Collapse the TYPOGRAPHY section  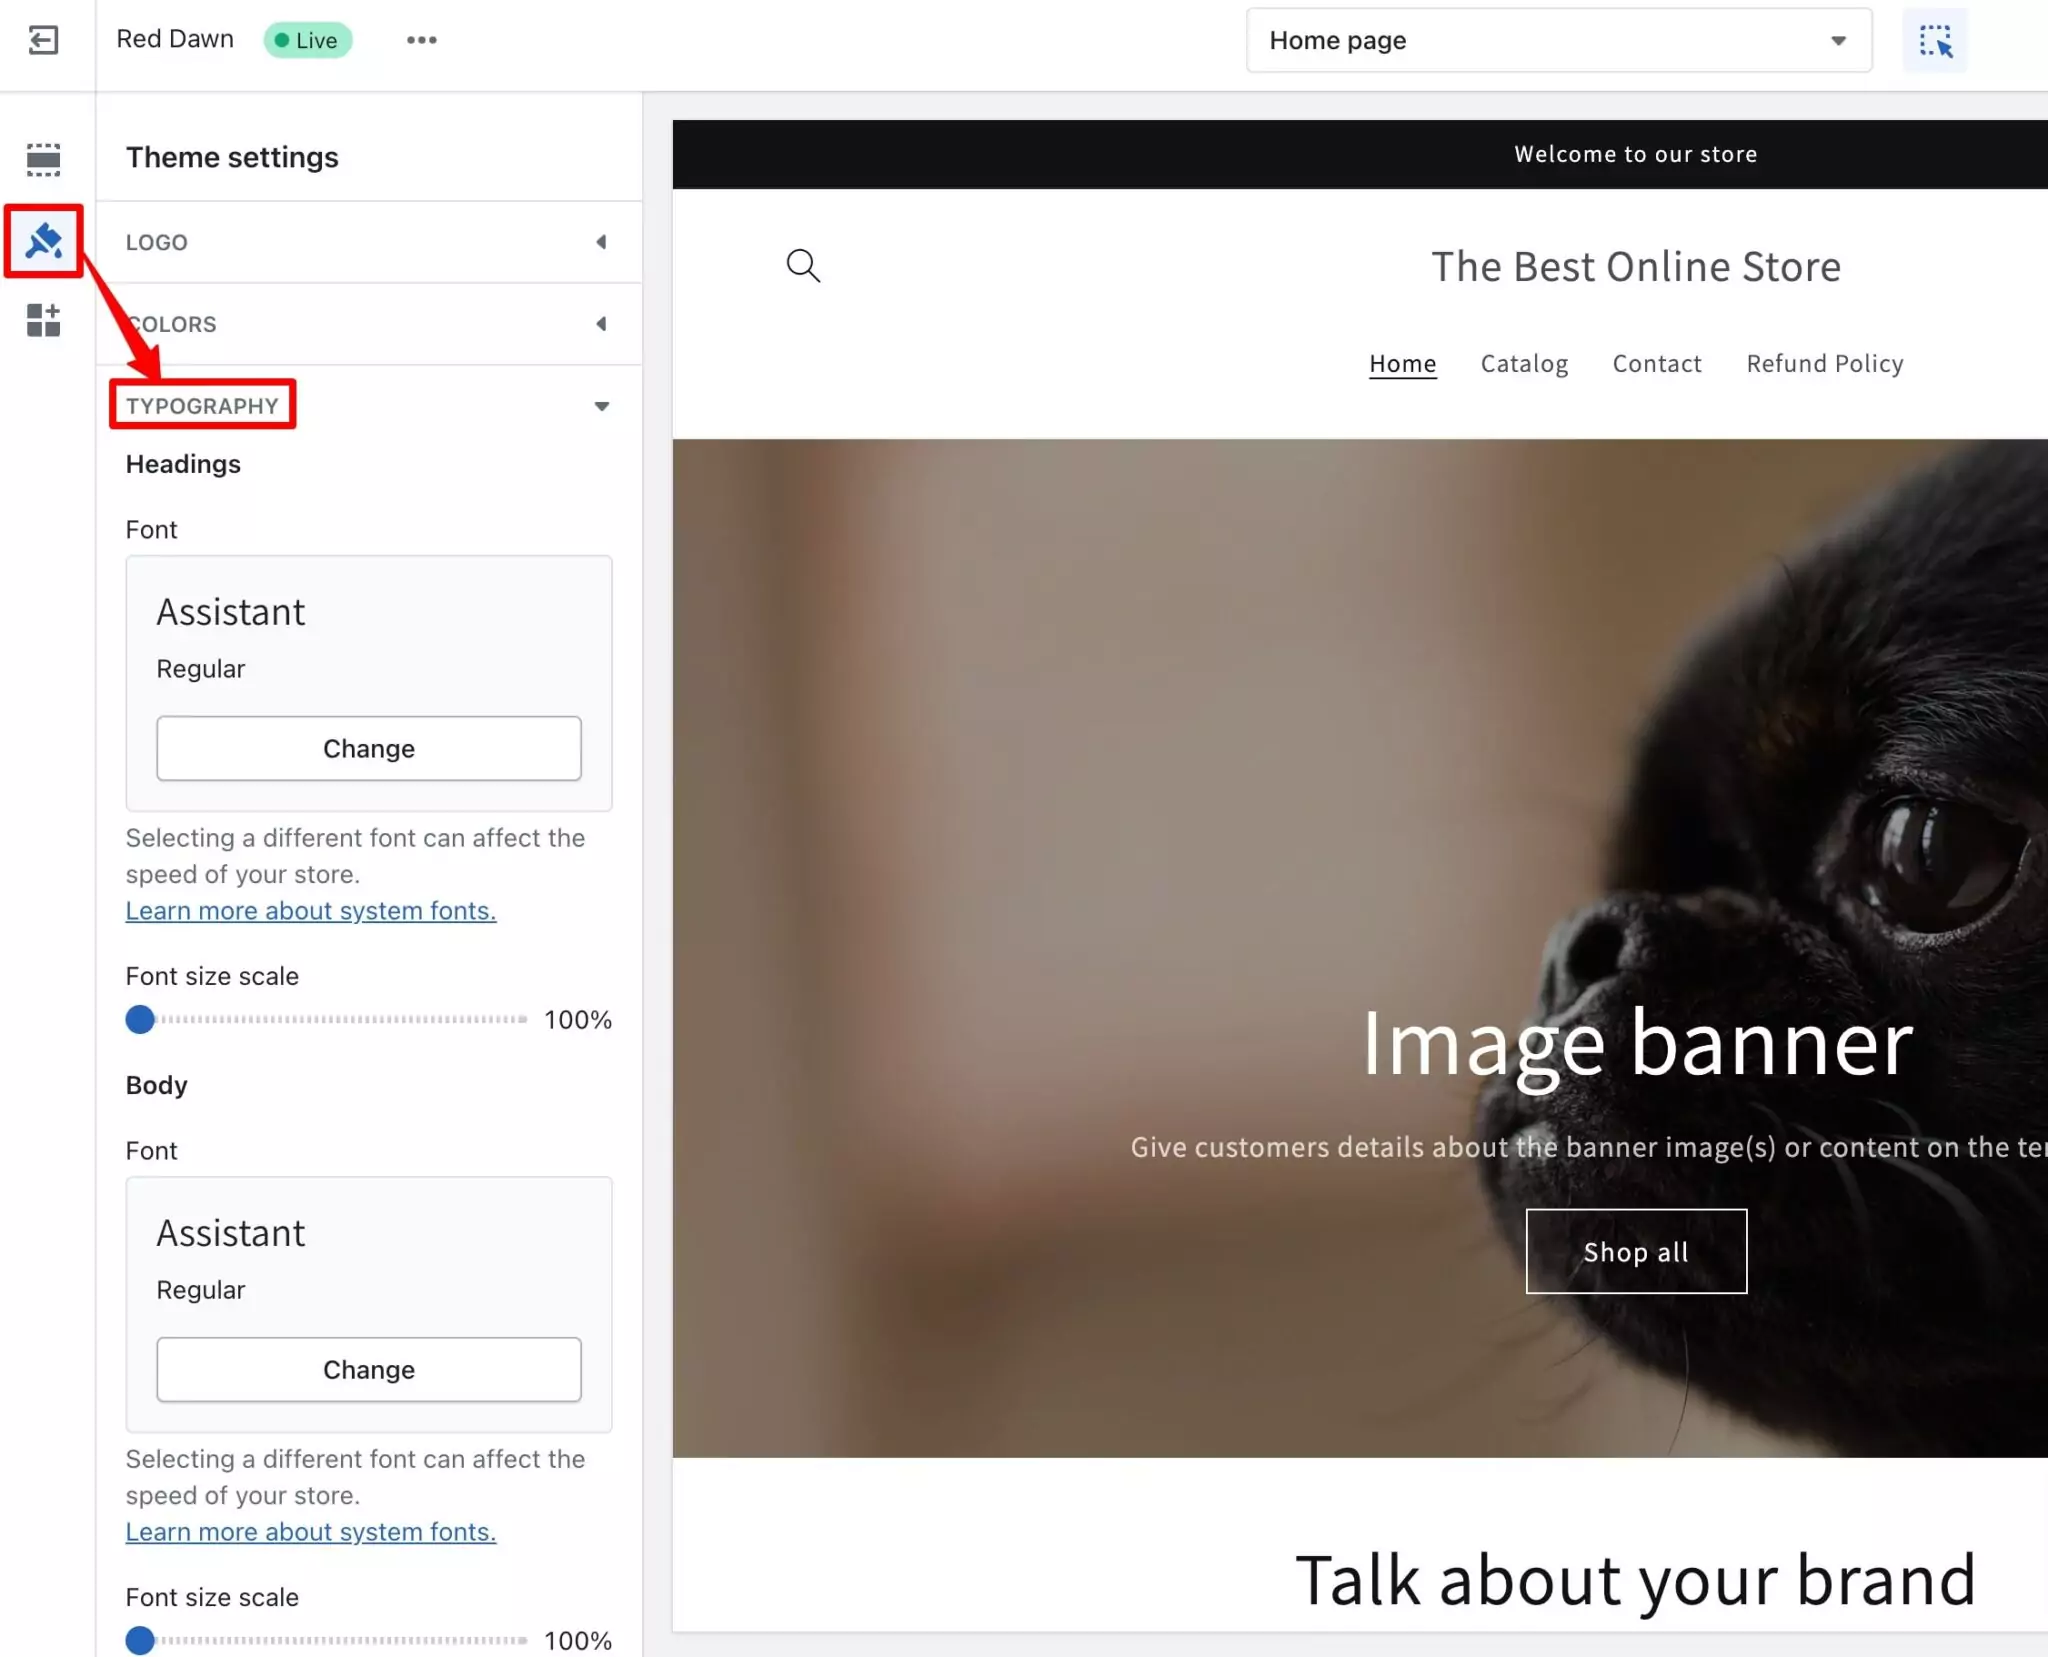point(368,406)
